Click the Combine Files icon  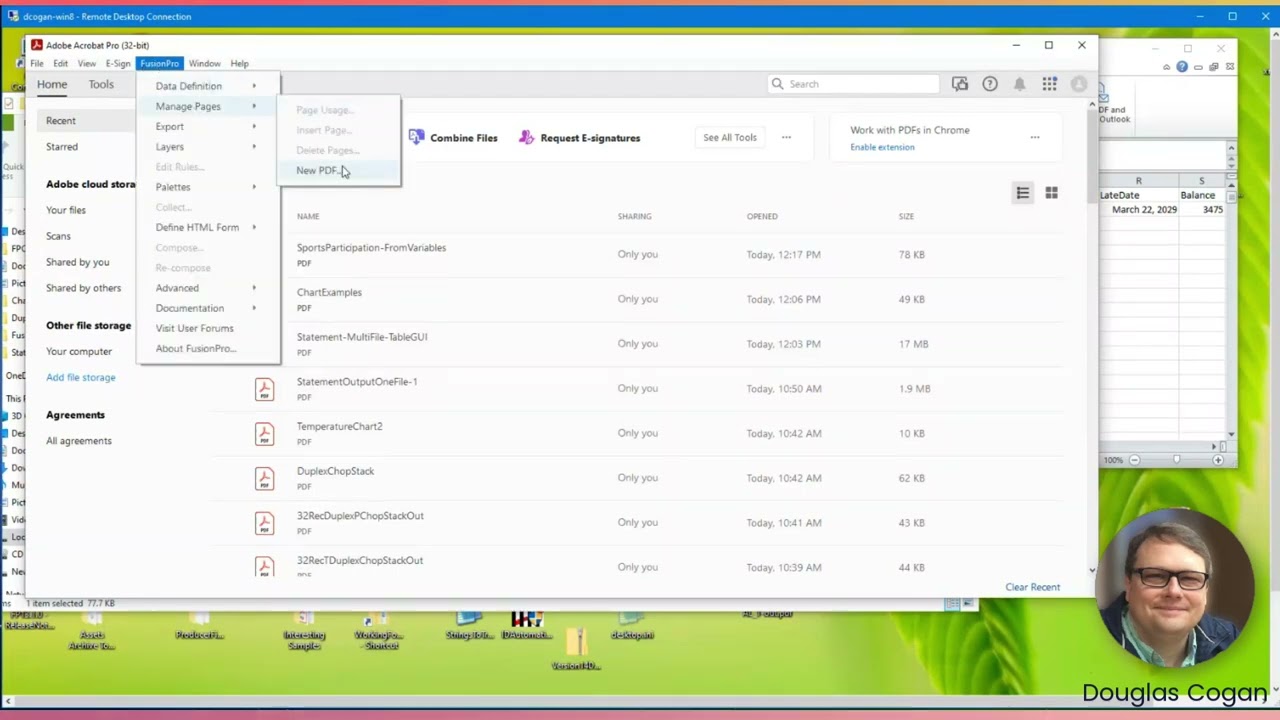tap(417, 137)
